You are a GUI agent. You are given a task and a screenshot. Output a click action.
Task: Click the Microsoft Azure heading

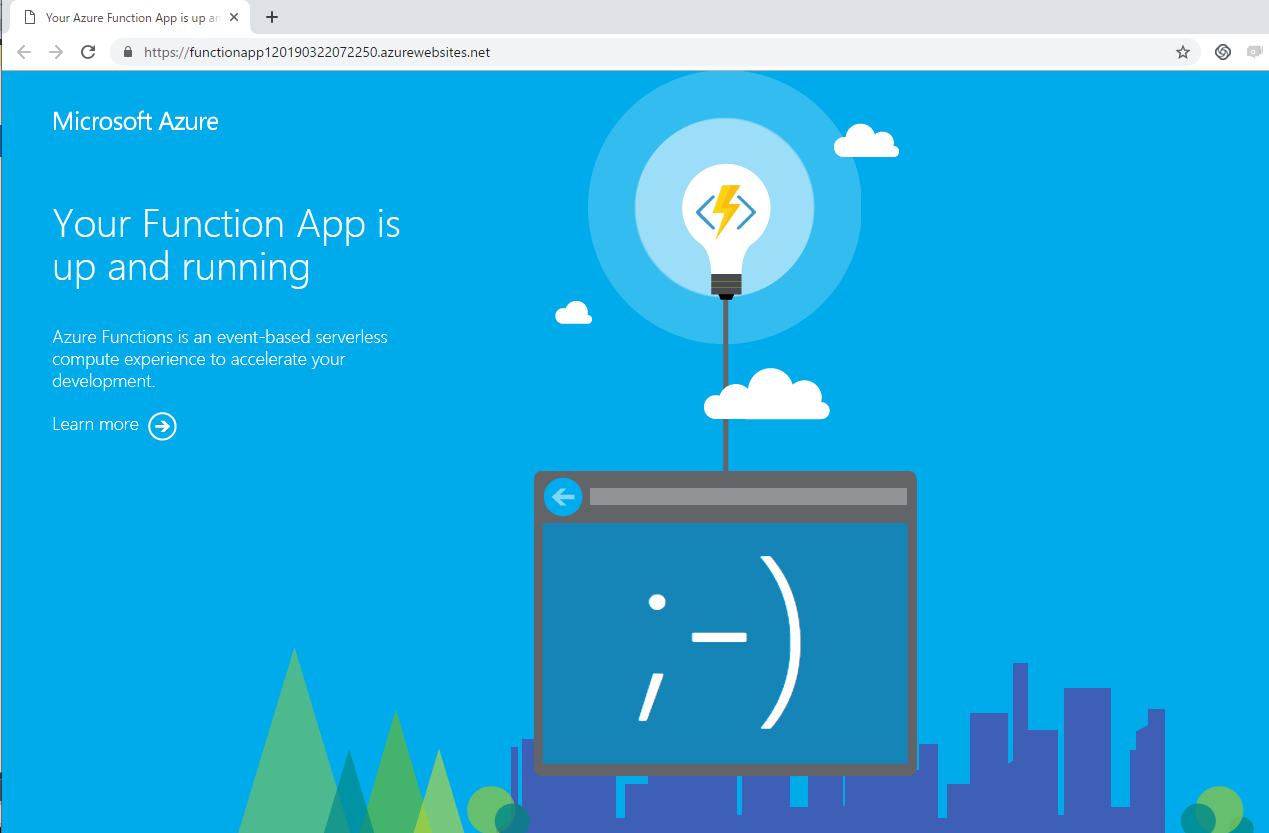(135, 121)
